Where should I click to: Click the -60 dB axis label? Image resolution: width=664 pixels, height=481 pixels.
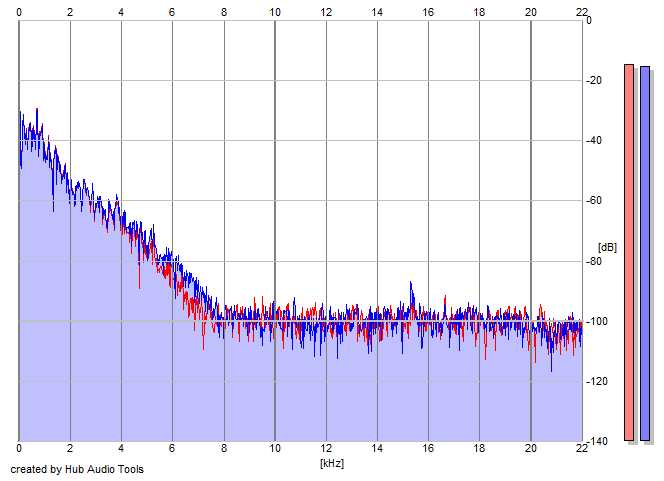[x=594, y=201]
